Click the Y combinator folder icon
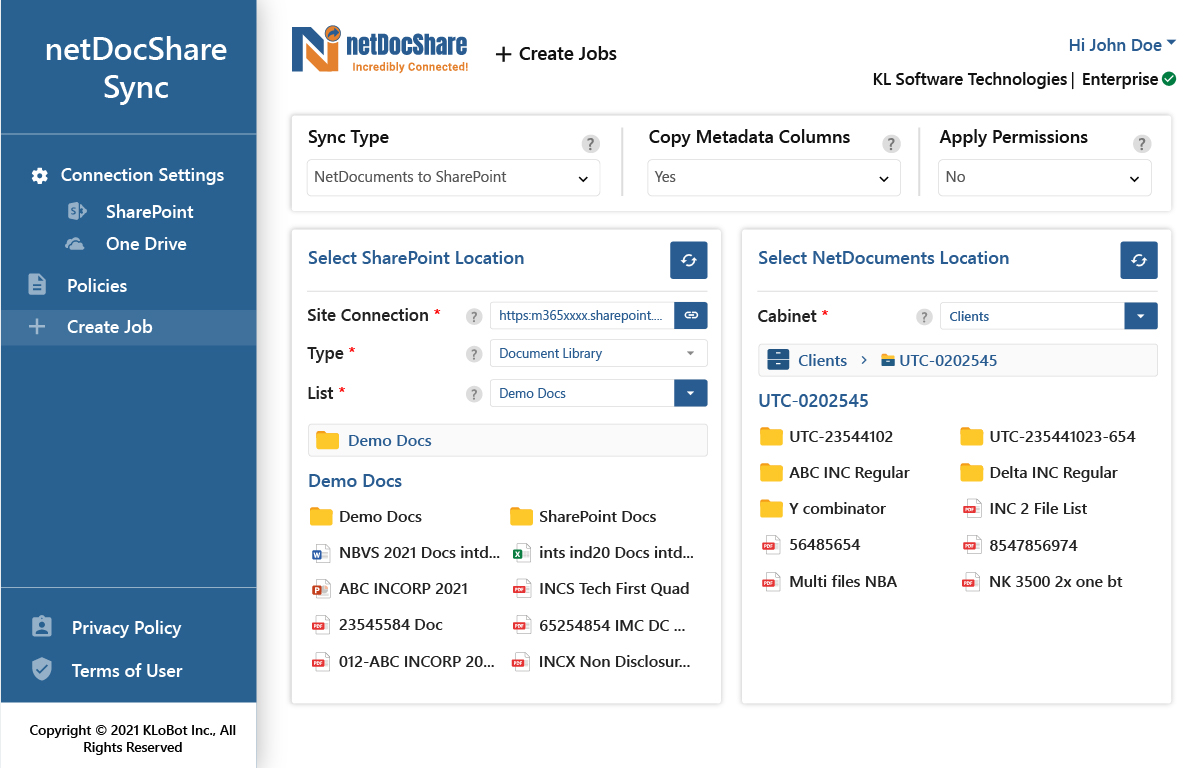This screenshot has height=768, width=1200. click(x=771, y=508)
